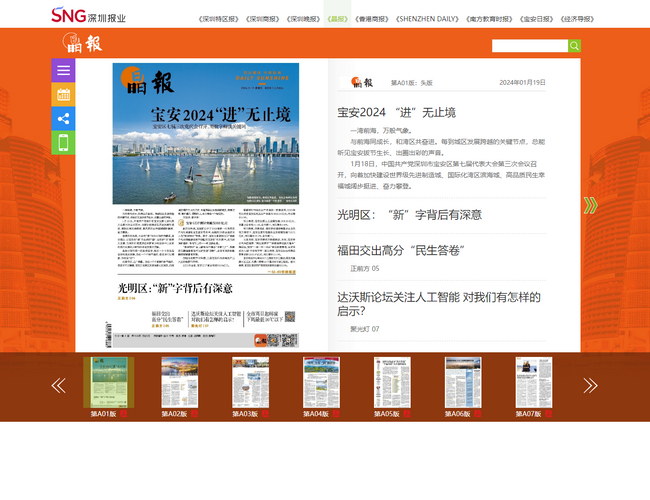Viewport: 650px width, 500px height.
Task: Click the blue share icon
Action: [x=63, y=119]
